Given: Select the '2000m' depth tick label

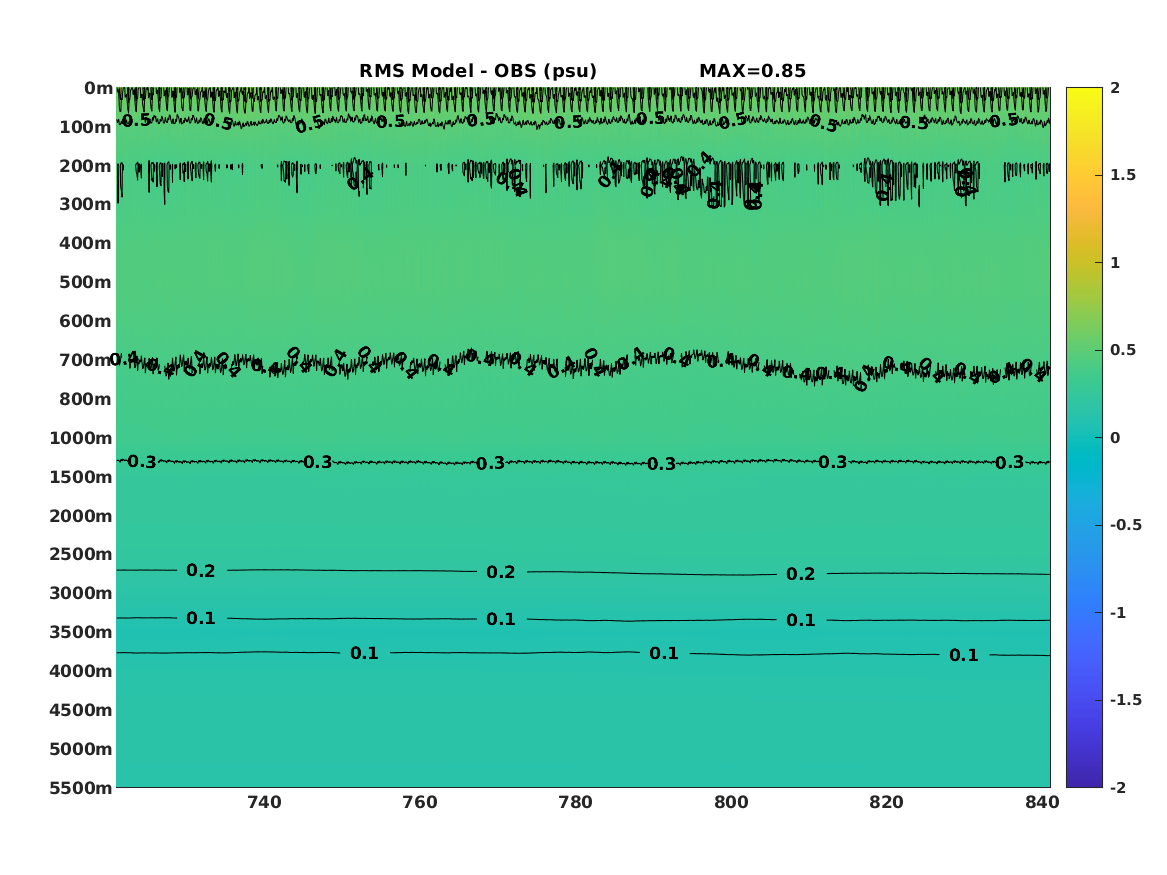Looking at the screenshot, I should [x=81, y=516].
